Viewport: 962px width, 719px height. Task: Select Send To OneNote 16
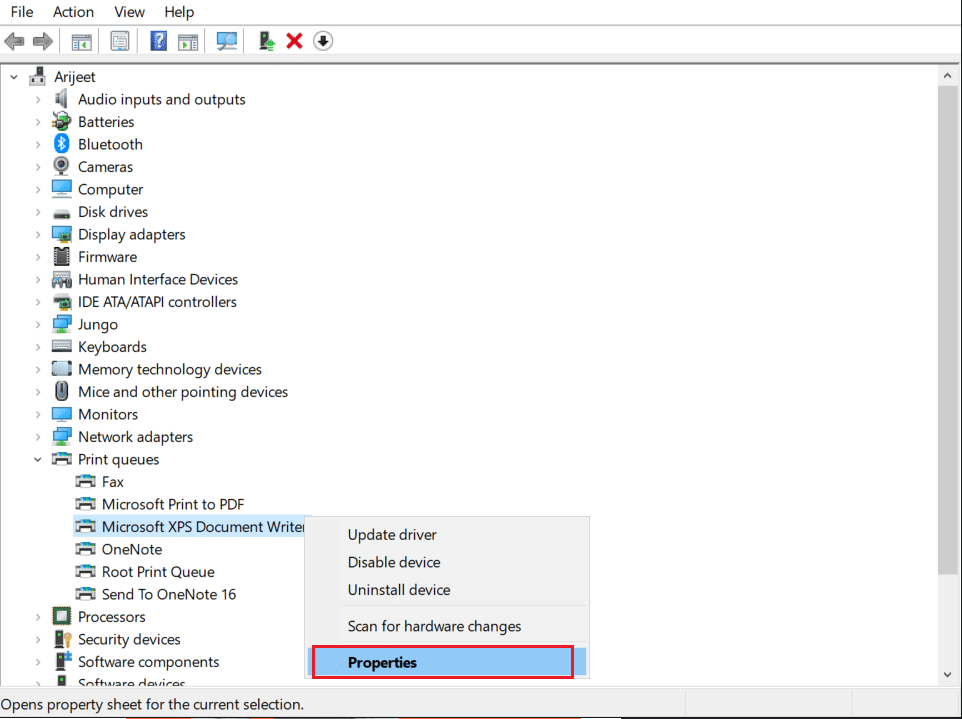(169, 594)
